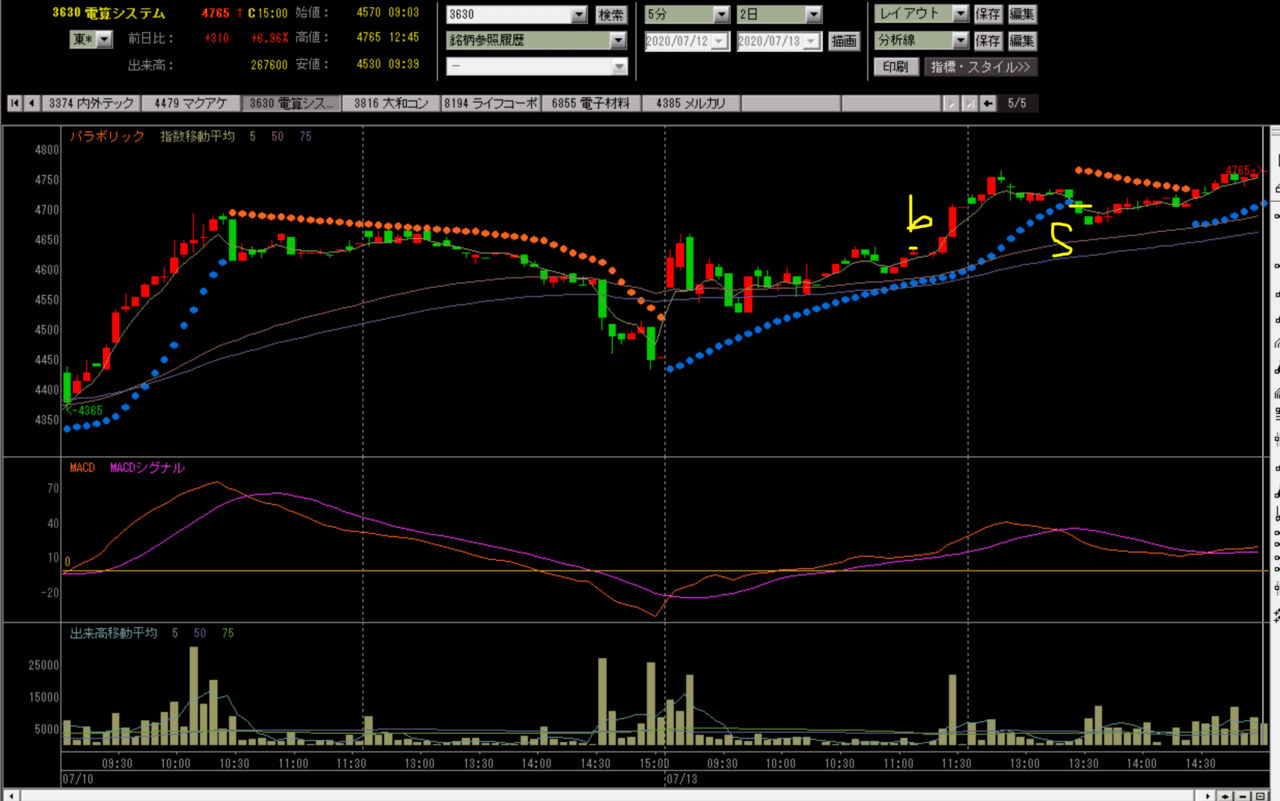
Task: Click 印刷 print button
Action: point(896,67)
